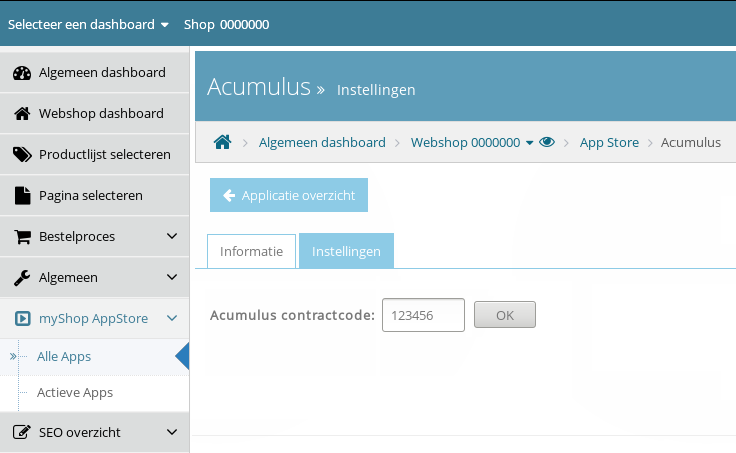Click the myShop AppStore play icon
736x453 pixels.
click(22, 318)
